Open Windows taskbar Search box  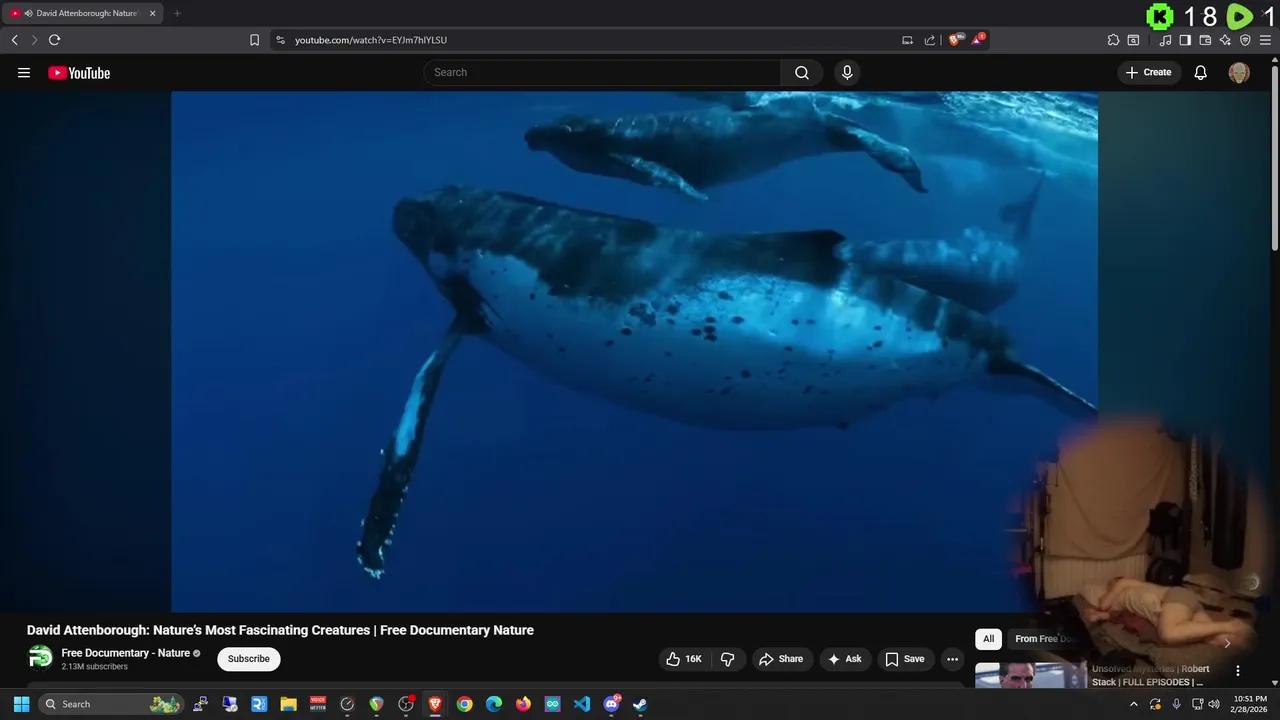click(112, 704)
